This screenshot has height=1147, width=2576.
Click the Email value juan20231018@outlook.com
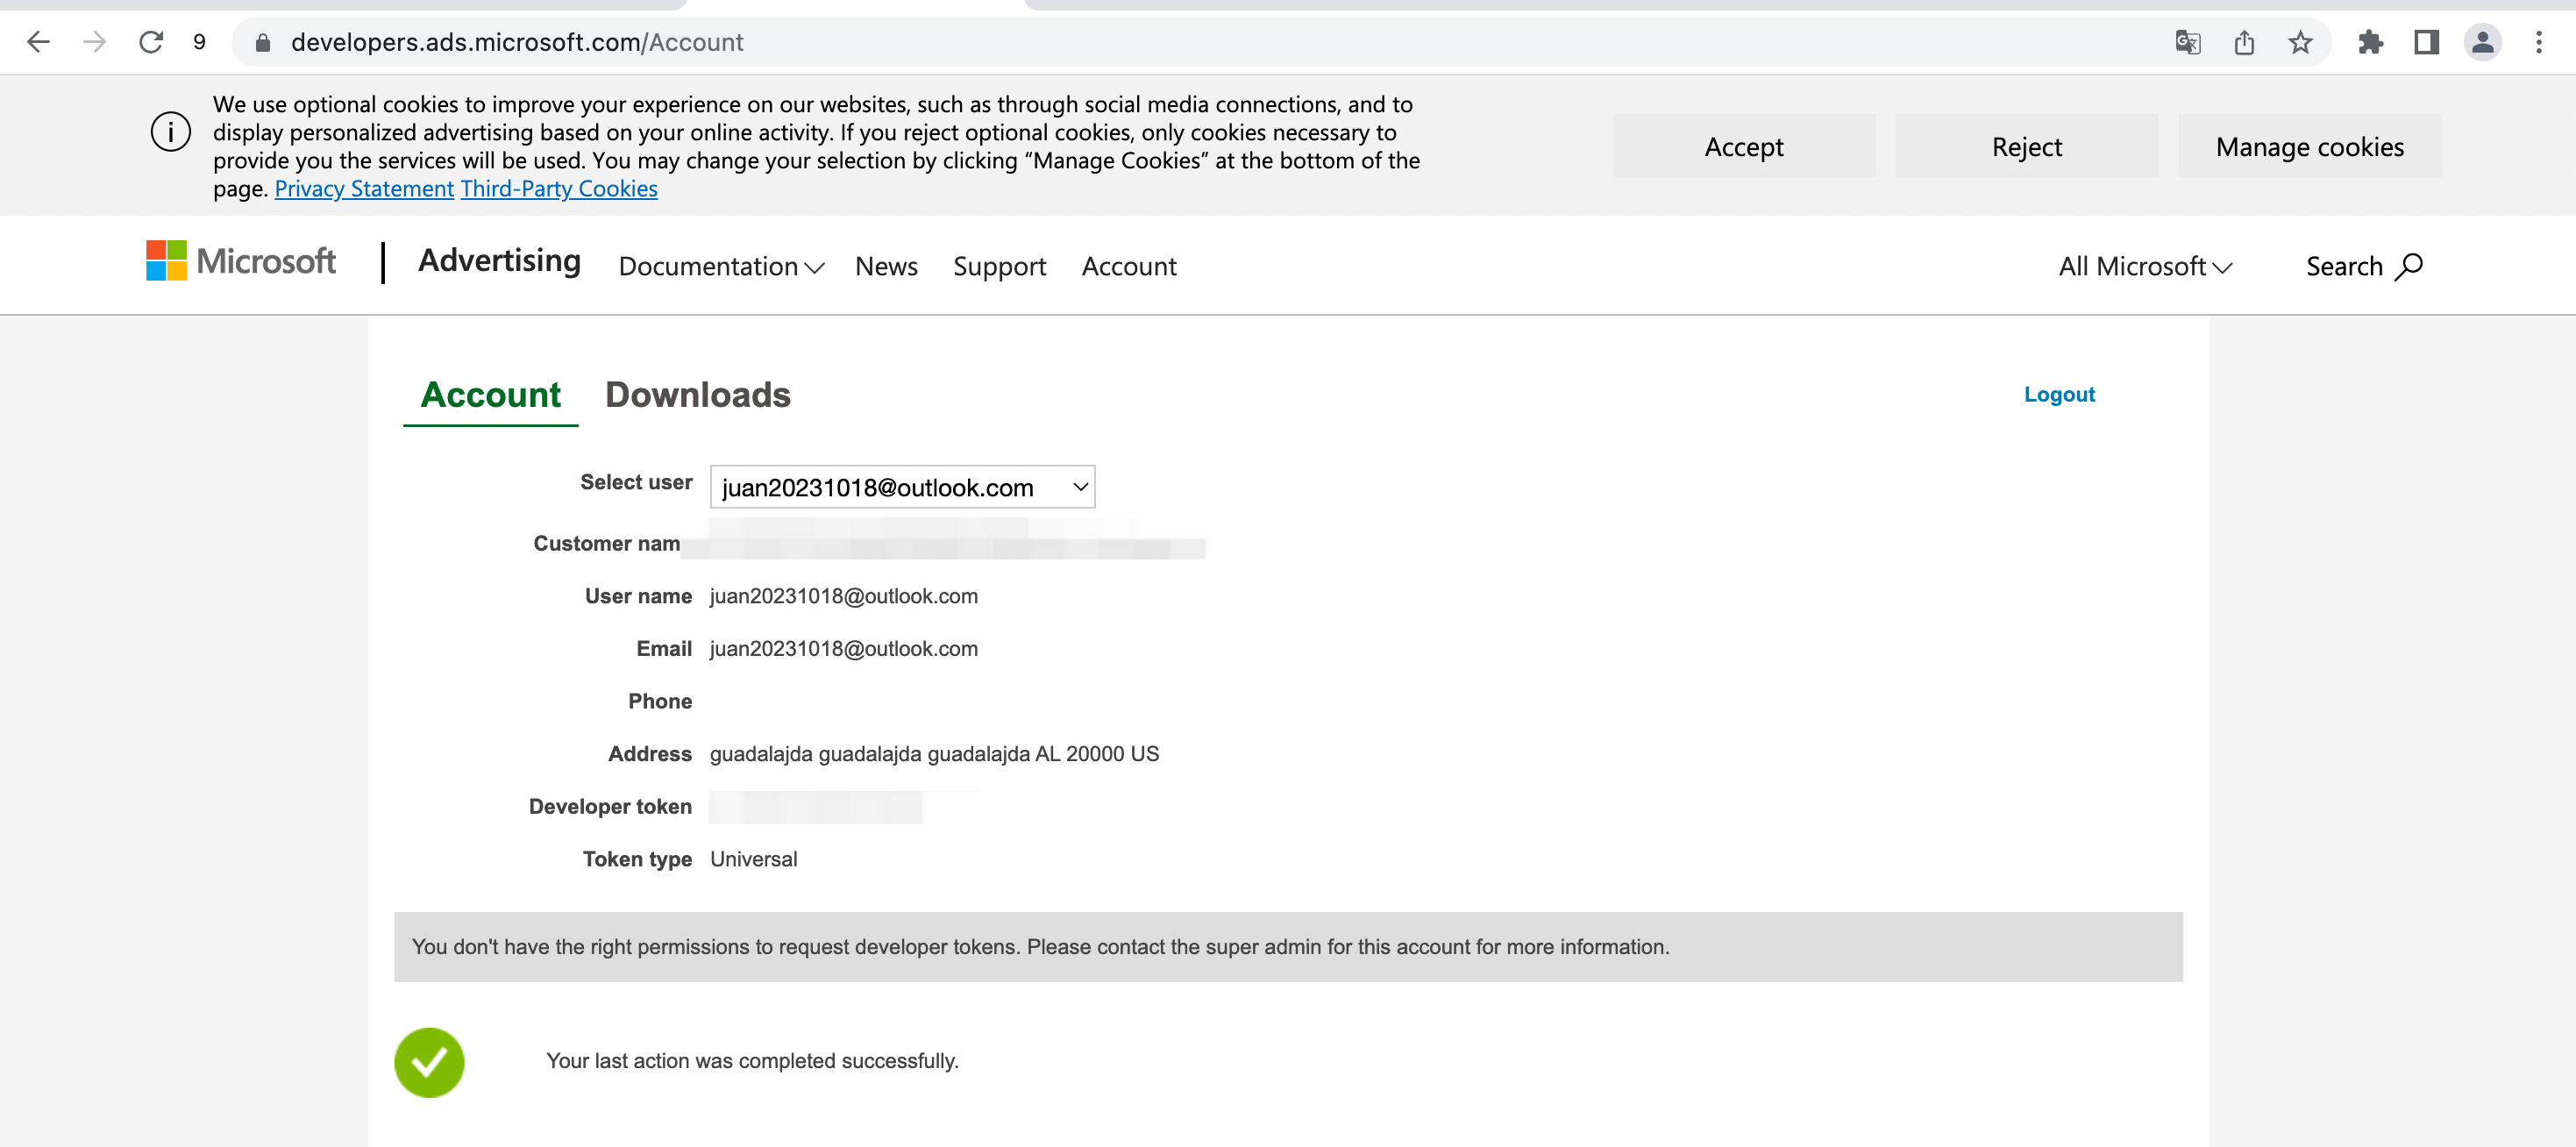tap(844, 649)
